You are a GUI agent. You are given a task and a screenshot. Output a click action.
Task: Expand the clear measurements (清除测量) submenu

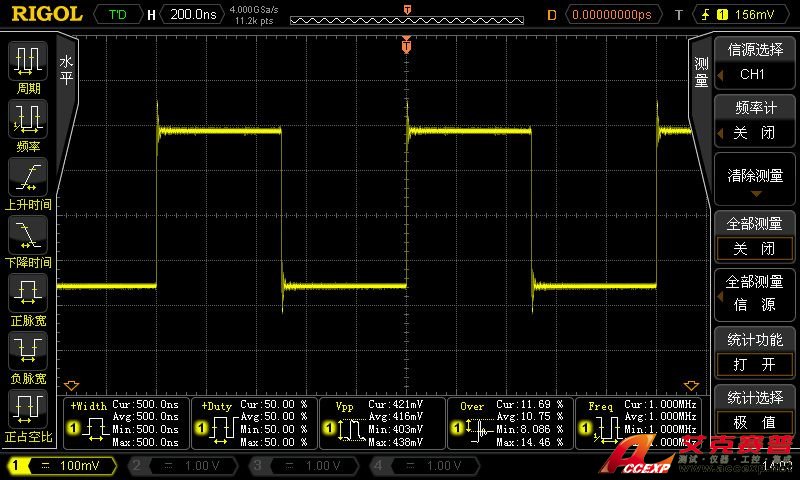coord(755,181)
